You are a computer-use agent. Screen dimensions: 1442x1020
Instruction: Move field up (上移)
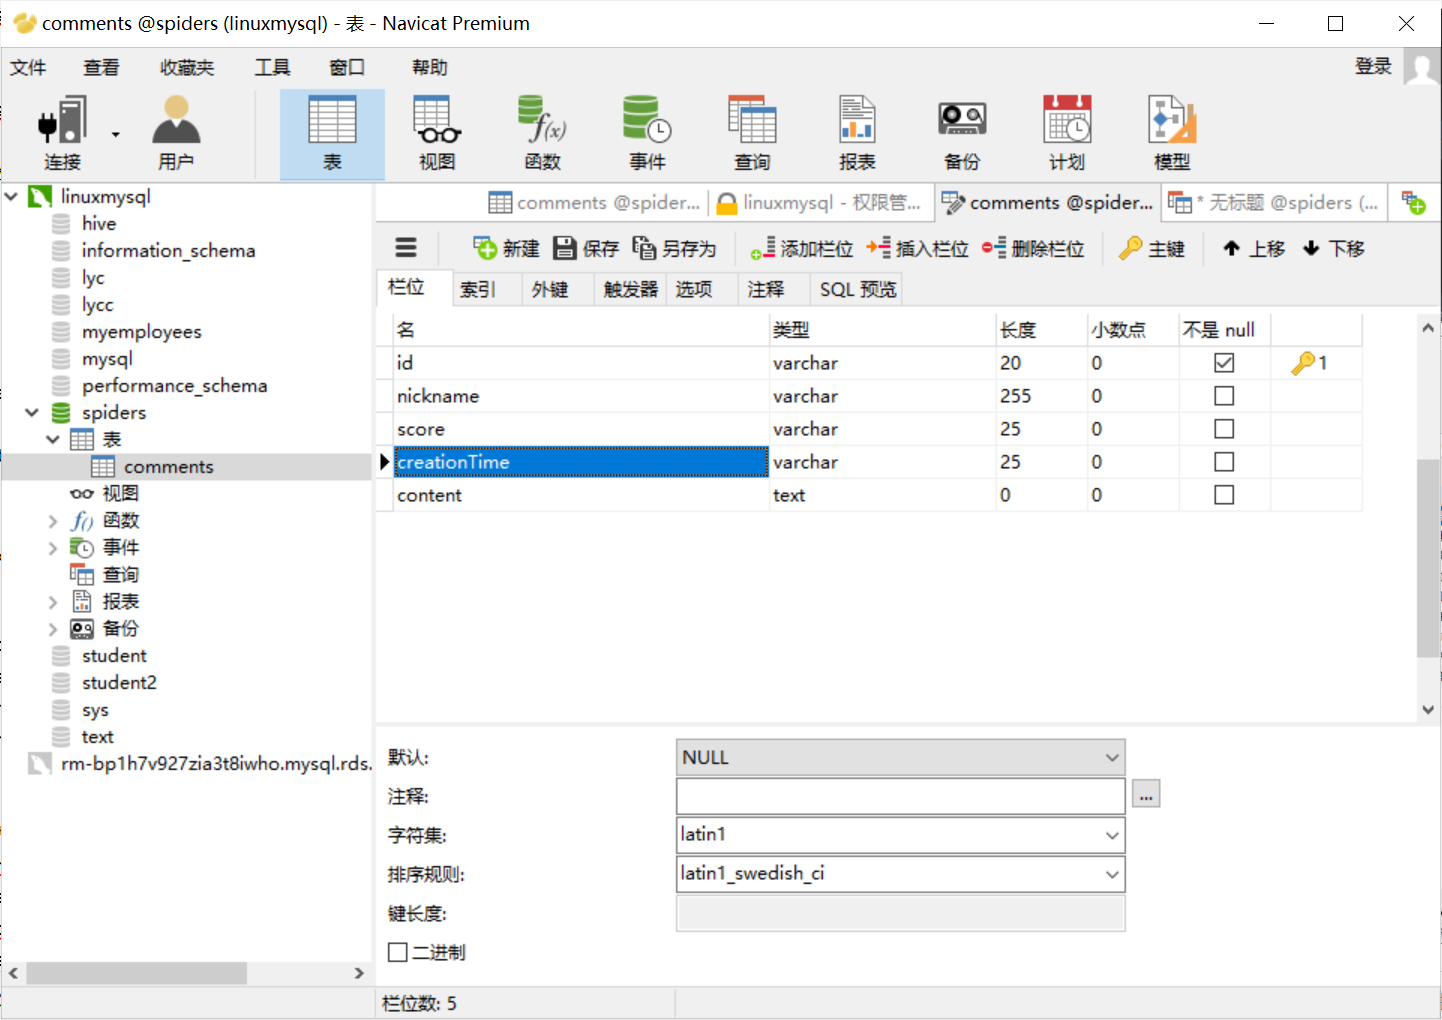[1254, 248]
